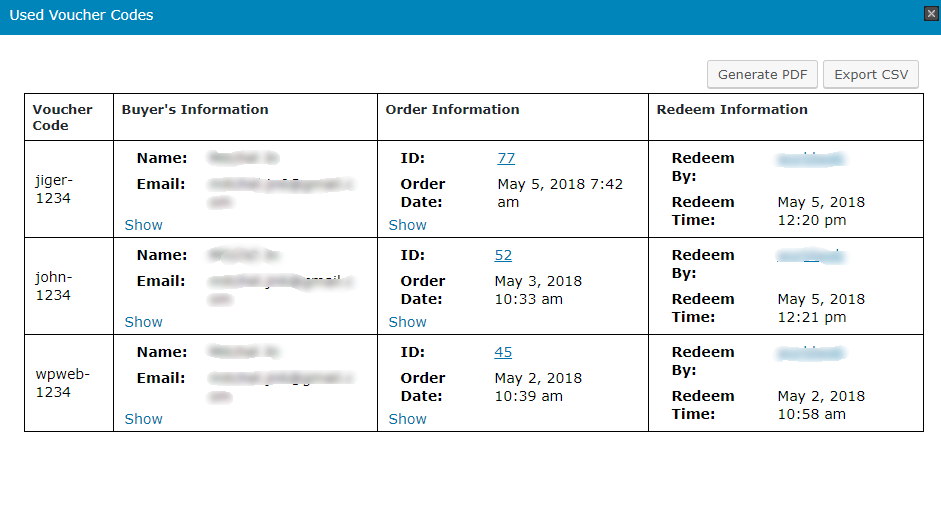Click the blurred redeemer link for wpweb-1234
Viewport: 941px width, 532px height.
(810, 353)
